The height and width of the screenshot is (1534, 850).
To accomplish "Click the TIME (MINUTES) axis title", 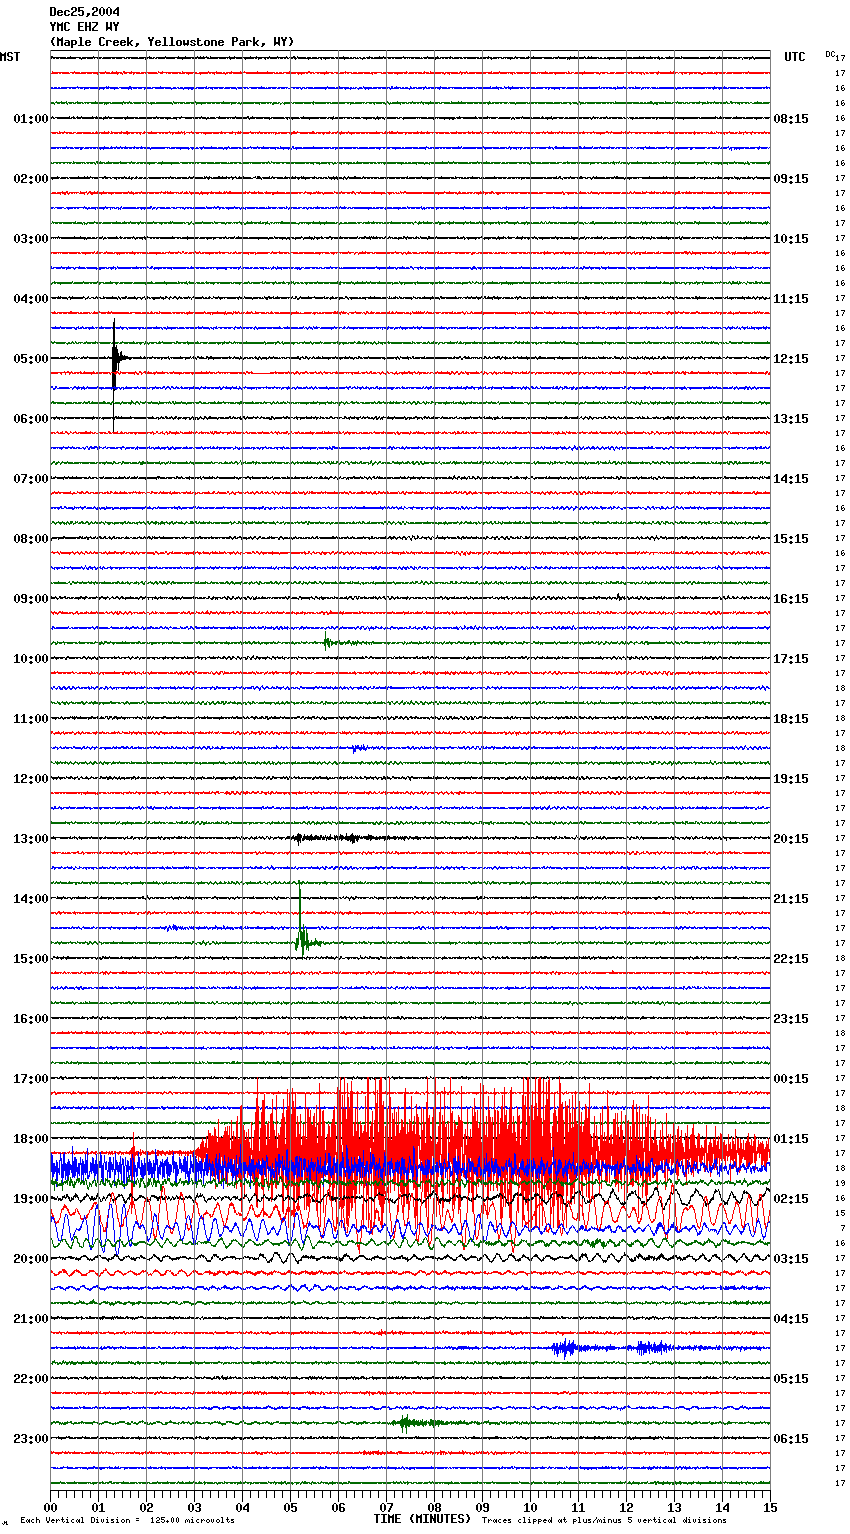I will [422, 1519].
